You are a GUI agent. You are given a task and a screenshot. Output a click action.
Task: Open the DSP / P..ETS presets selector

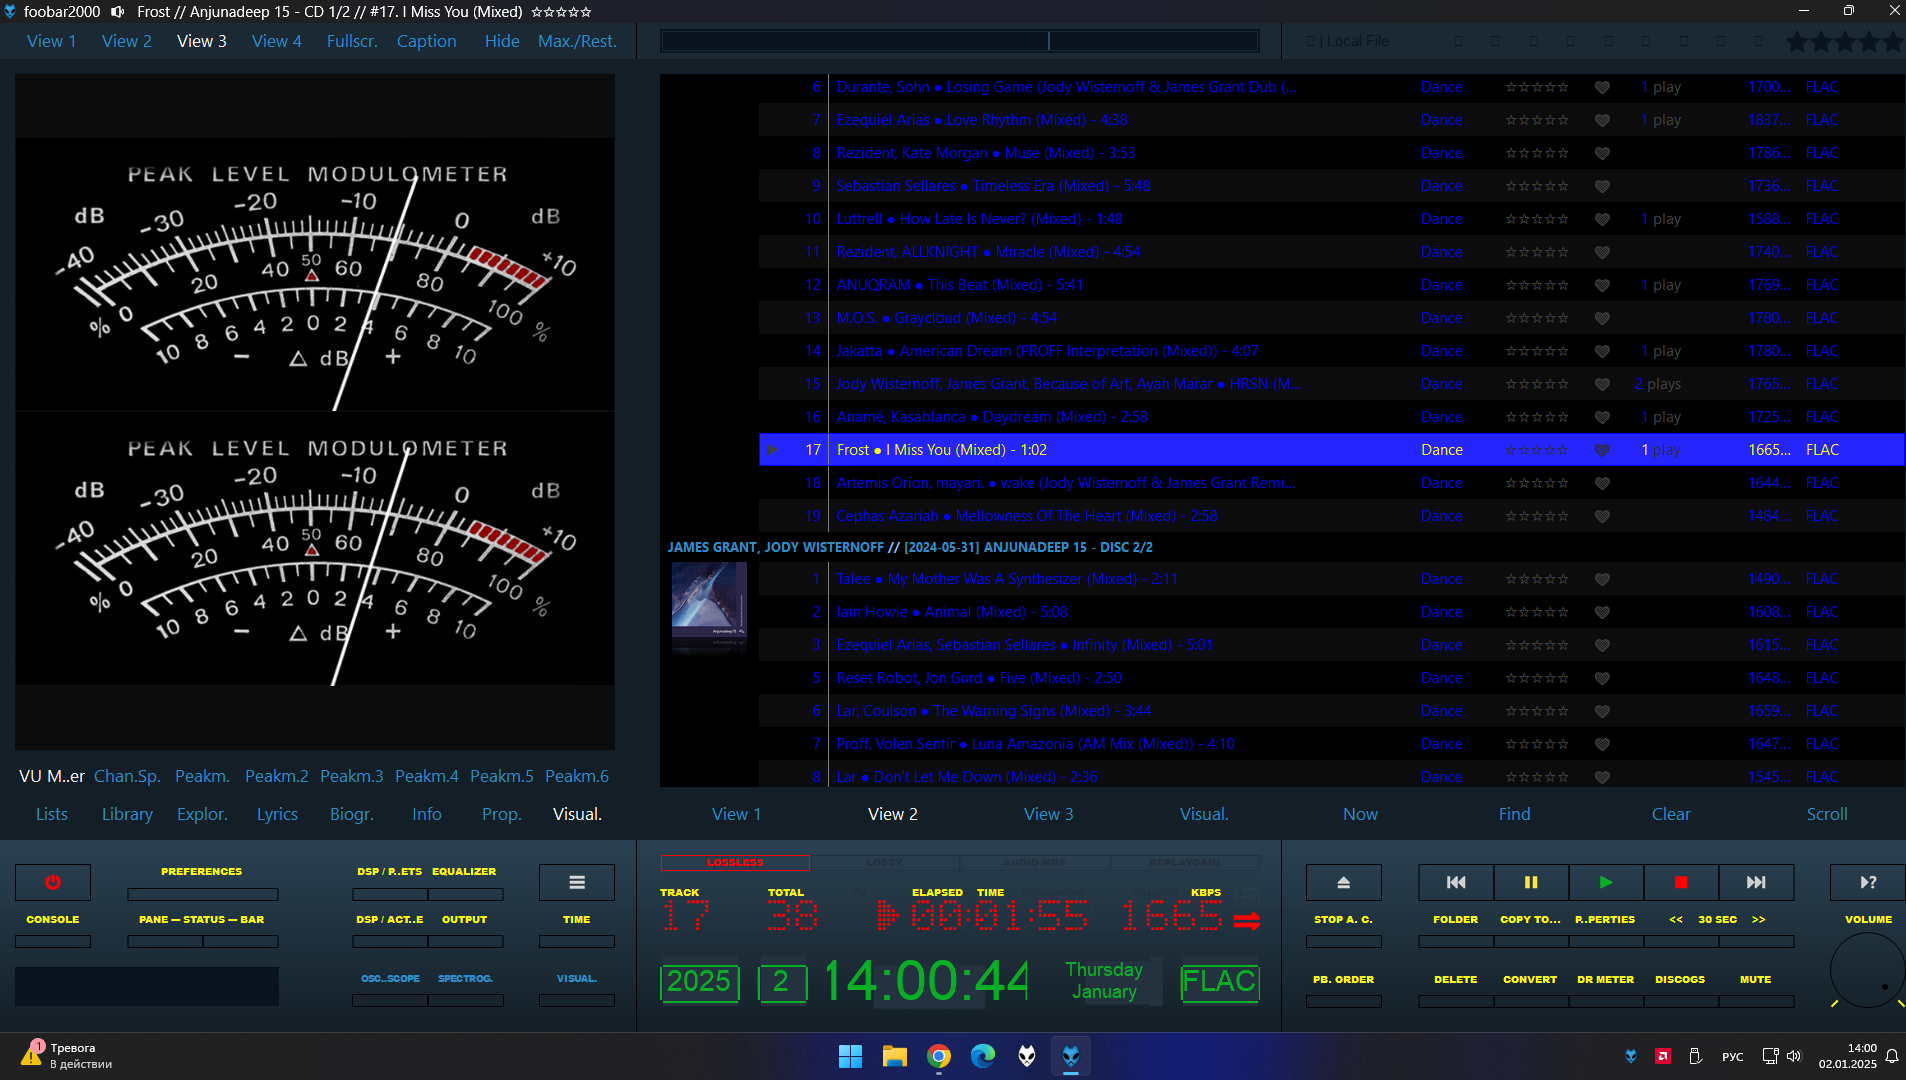pos(389,894)
